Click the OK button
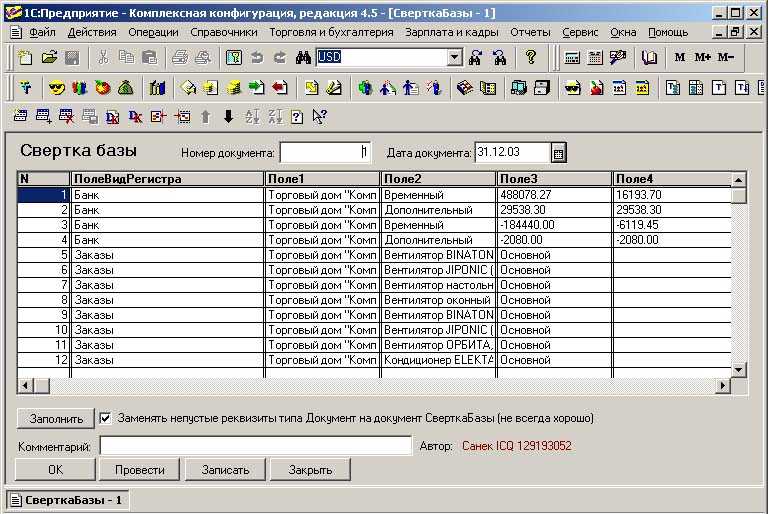This screenshot has height=514, width=768. (55, 470)
